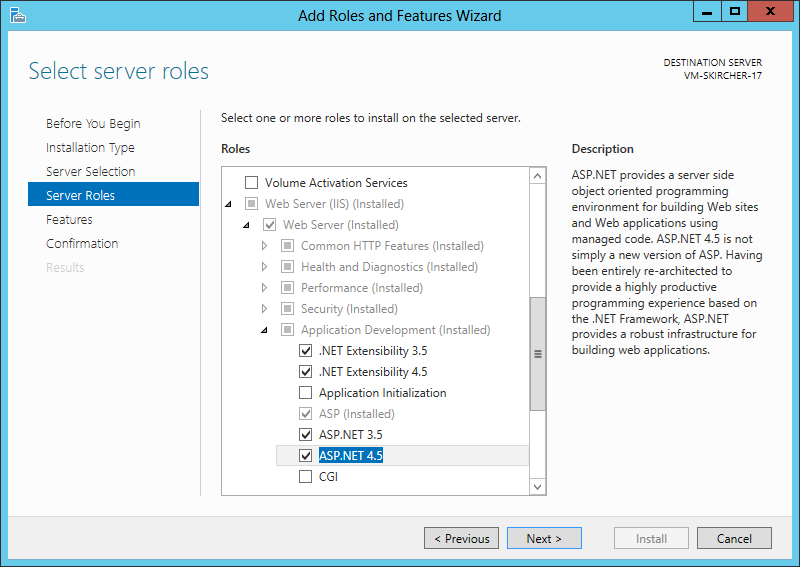Uncheck ASP.NET 3.5 role service
800x567 pixels.
coord(305,435)
